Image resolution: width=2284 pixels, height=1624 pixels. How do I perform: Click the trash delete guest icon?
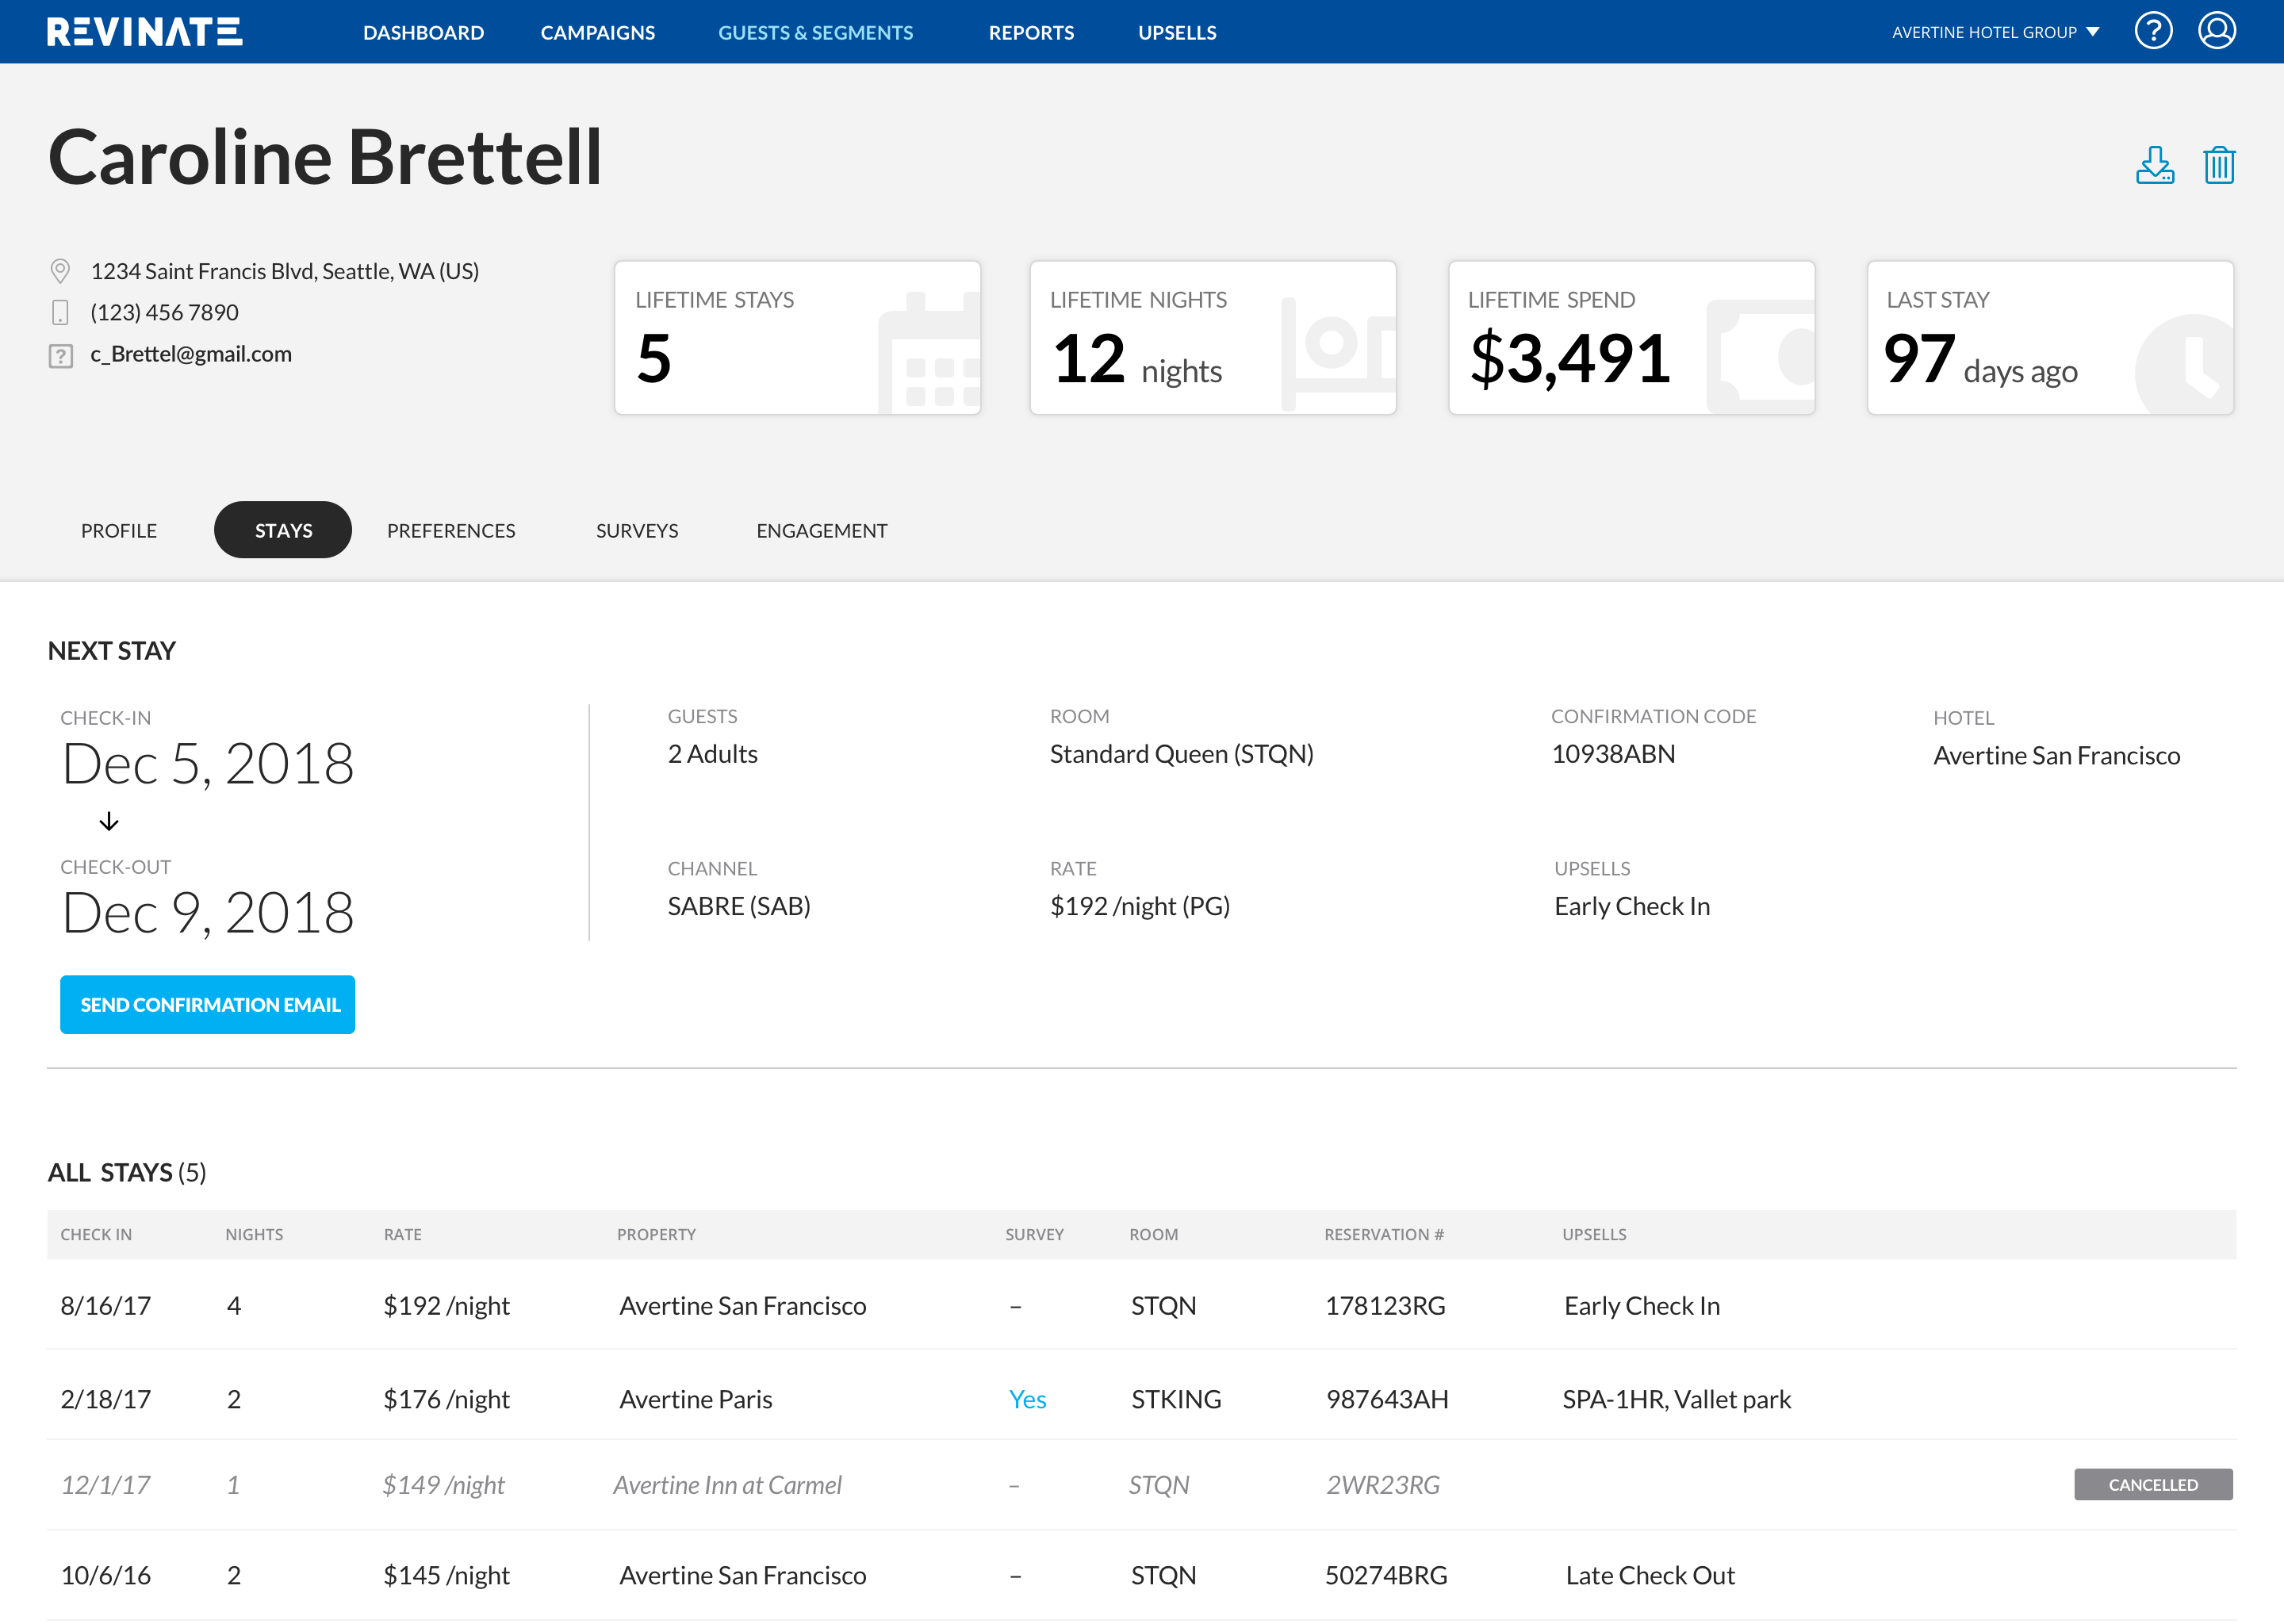pos(2218,166)
